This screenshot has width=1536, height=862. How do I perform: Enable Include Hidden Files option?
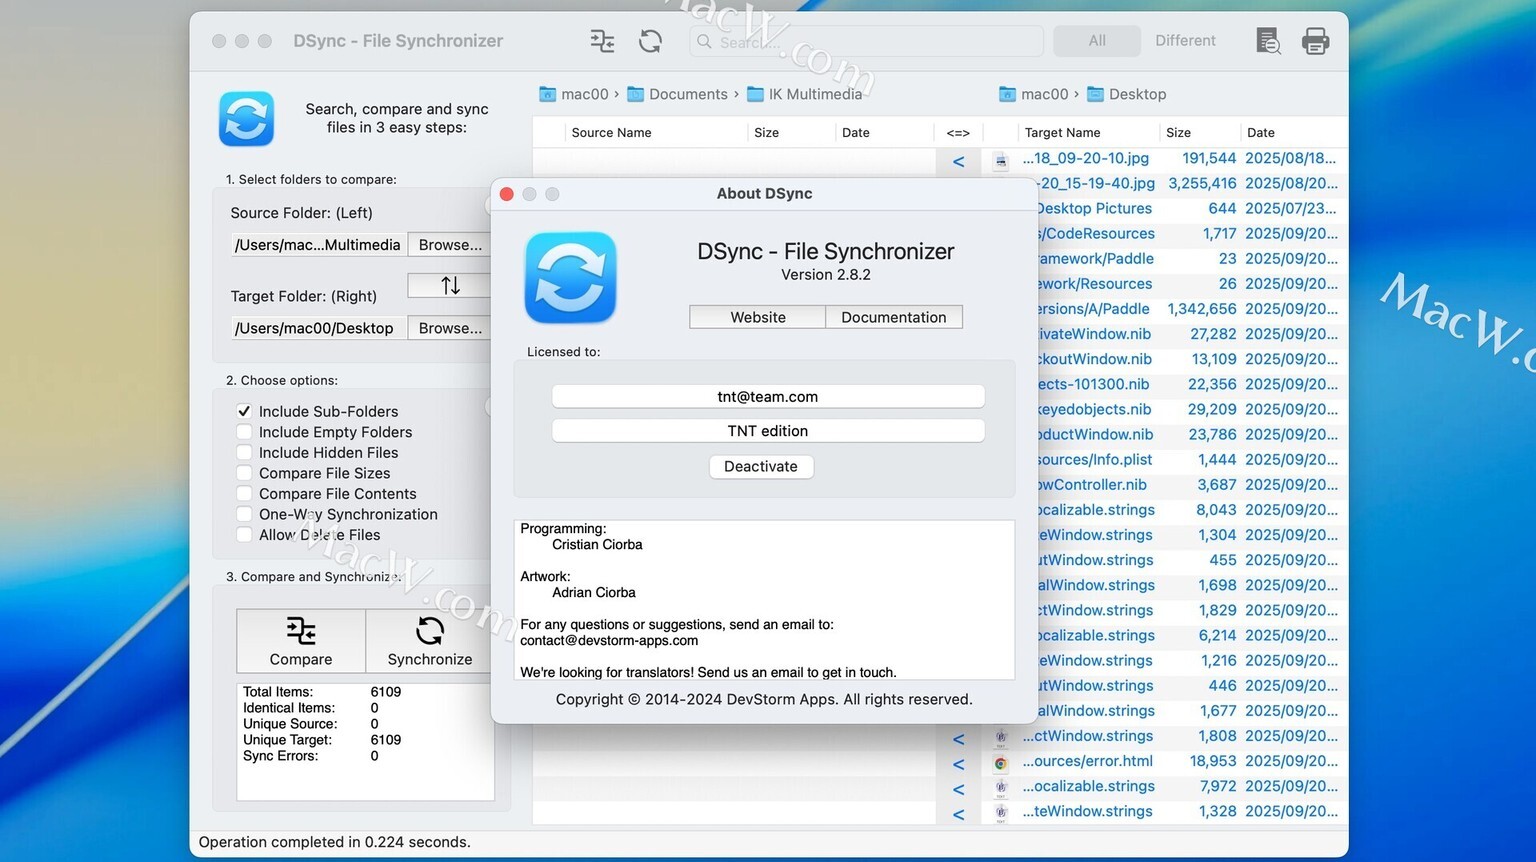click(244, 453)
